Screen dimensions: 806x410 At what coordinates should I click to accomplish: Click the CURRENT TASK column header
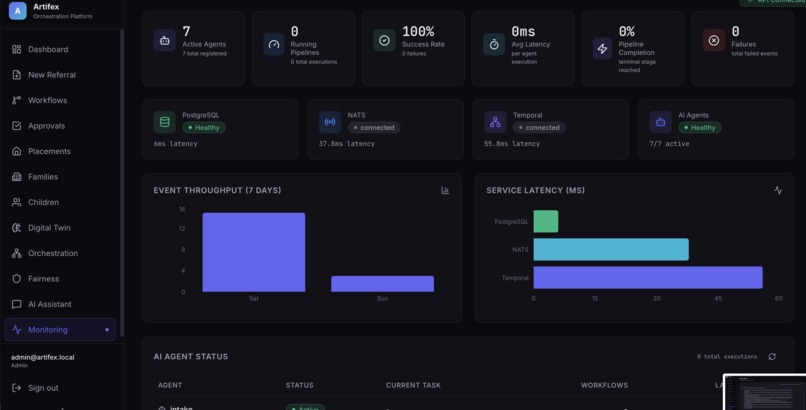413,385
